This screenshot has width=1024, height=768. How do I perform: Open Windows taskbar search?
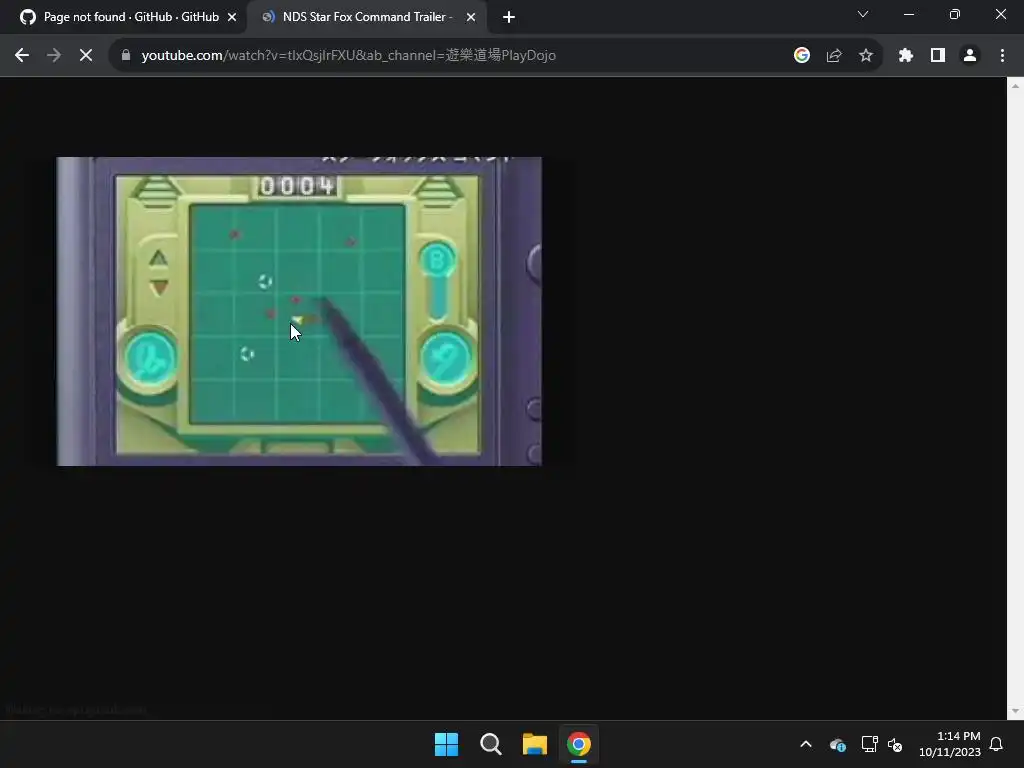pyautogui.click(x=490, y=744)
